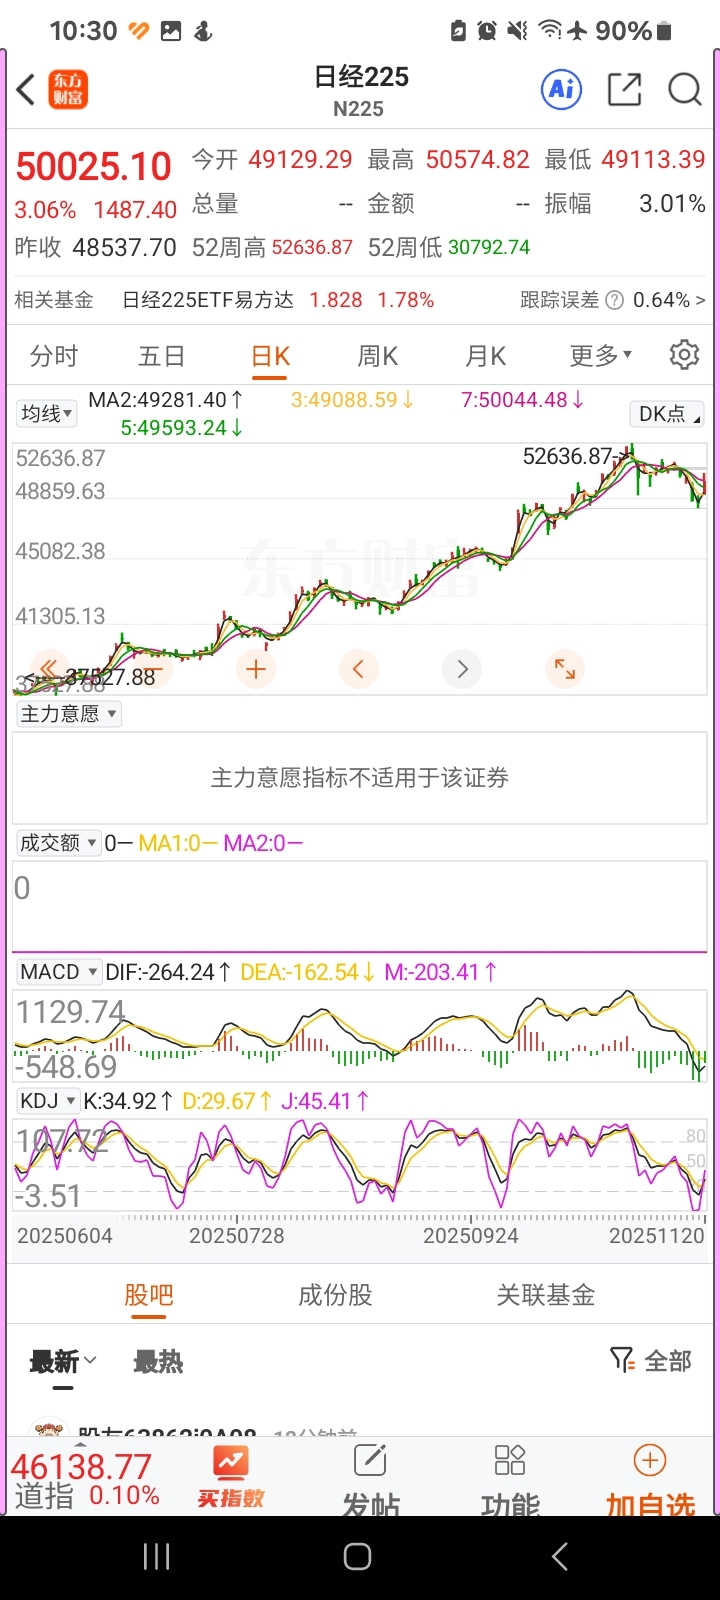The height and width of the screenshot is (1600, 720).
Task: Open 日经225ETF易方达 related fund
Action: coord(207,300)
